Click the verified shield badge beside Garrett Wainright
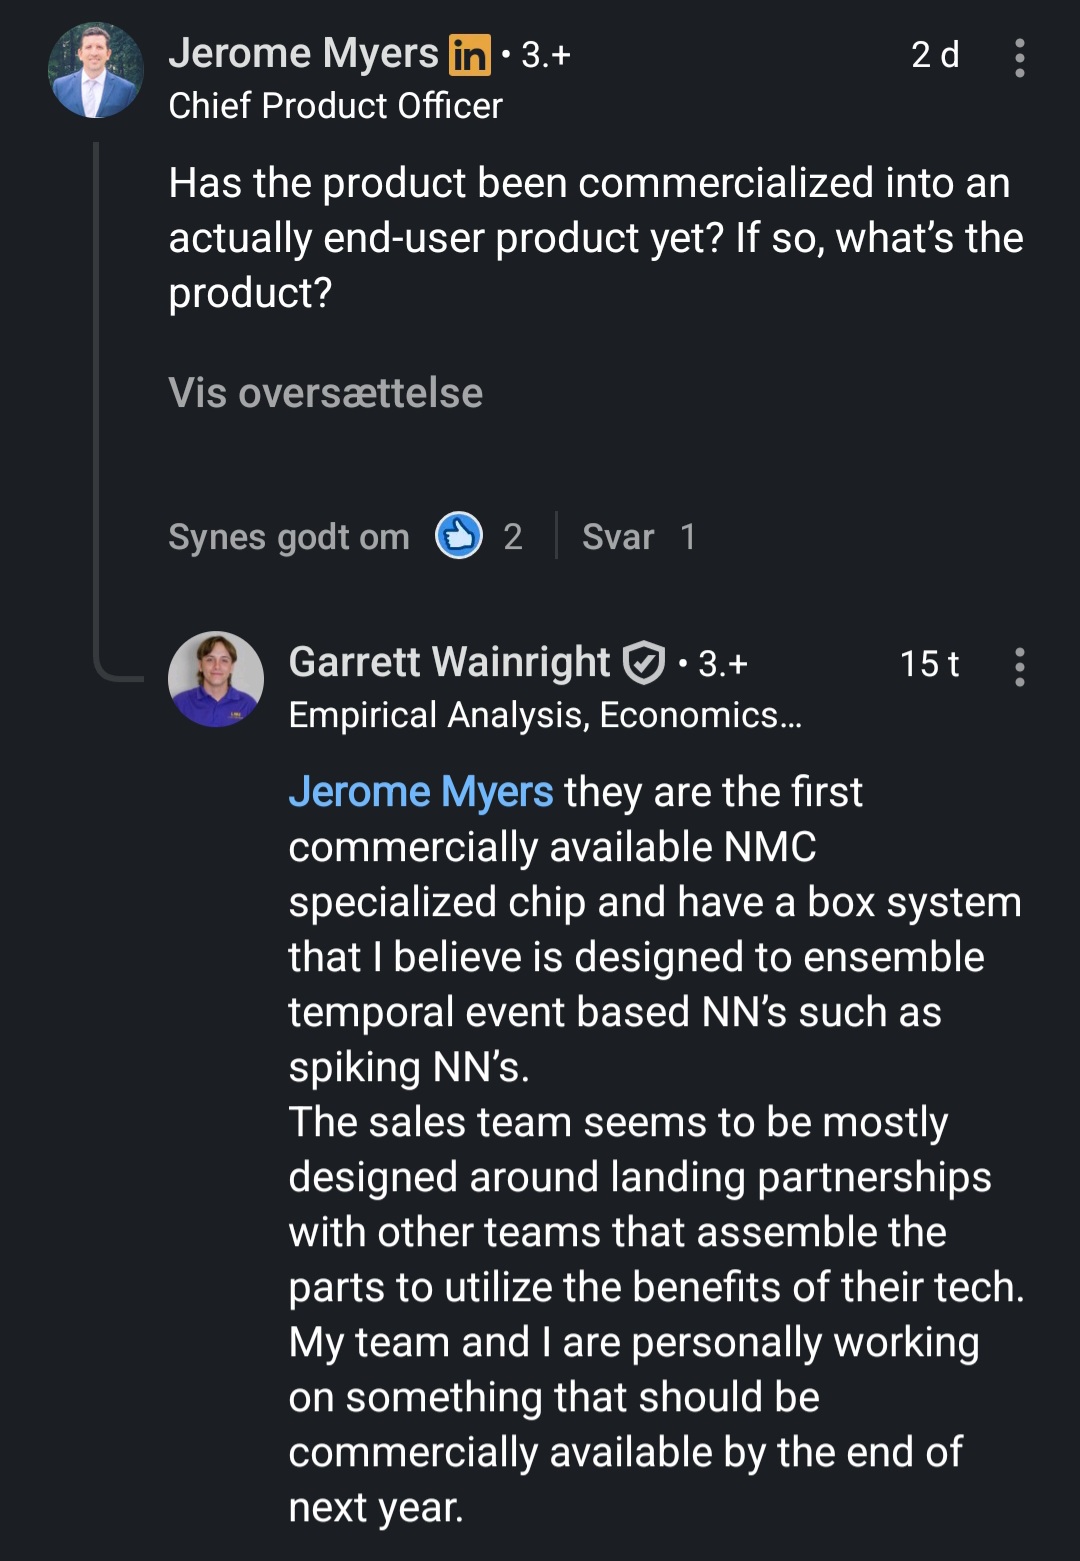Screen dimensions: 1080x1561 tap(644, 663)
